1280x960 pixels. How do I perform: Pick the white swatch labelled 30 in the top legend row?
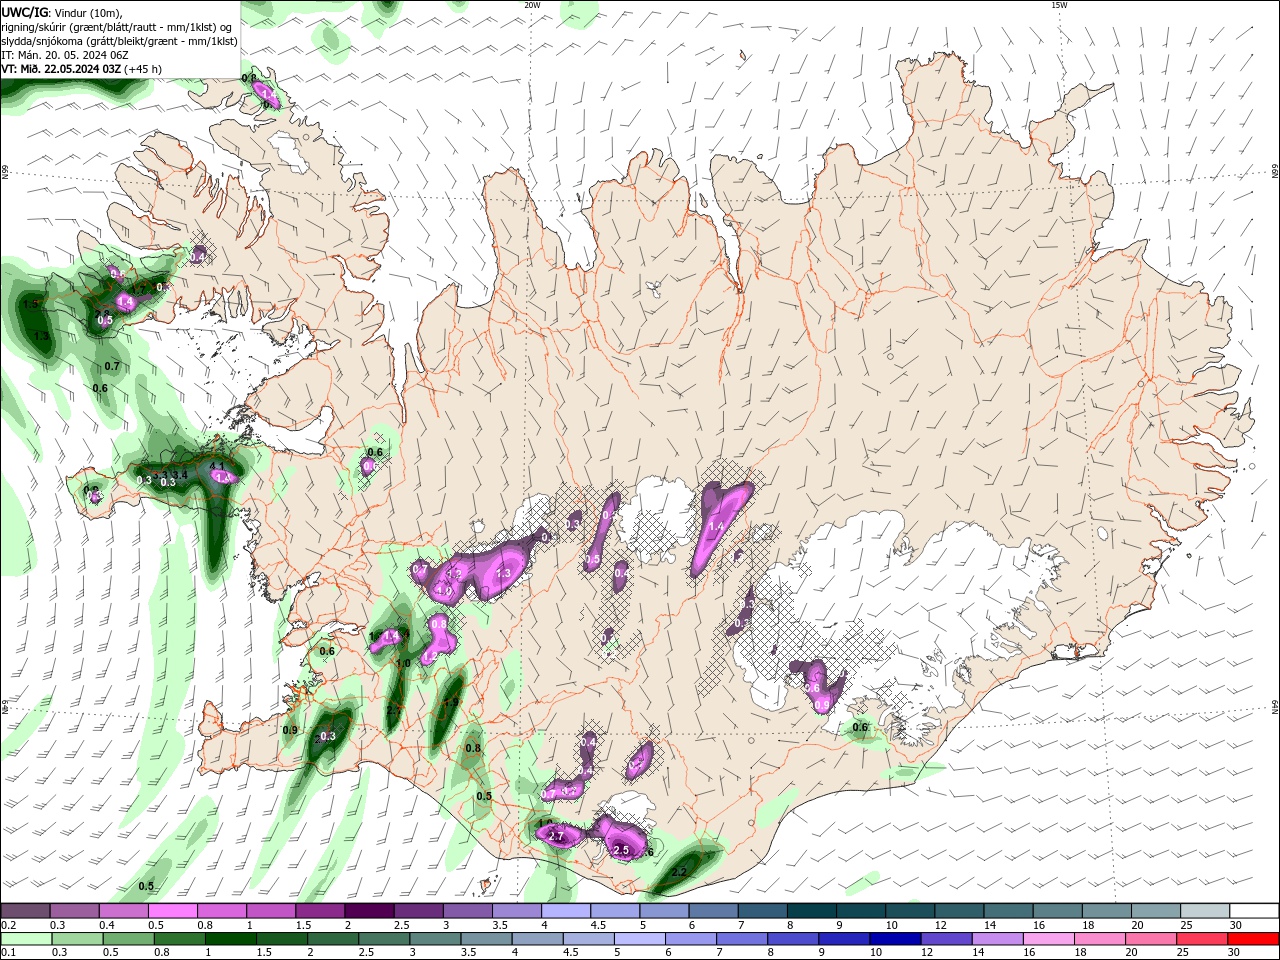(1254, 911)
